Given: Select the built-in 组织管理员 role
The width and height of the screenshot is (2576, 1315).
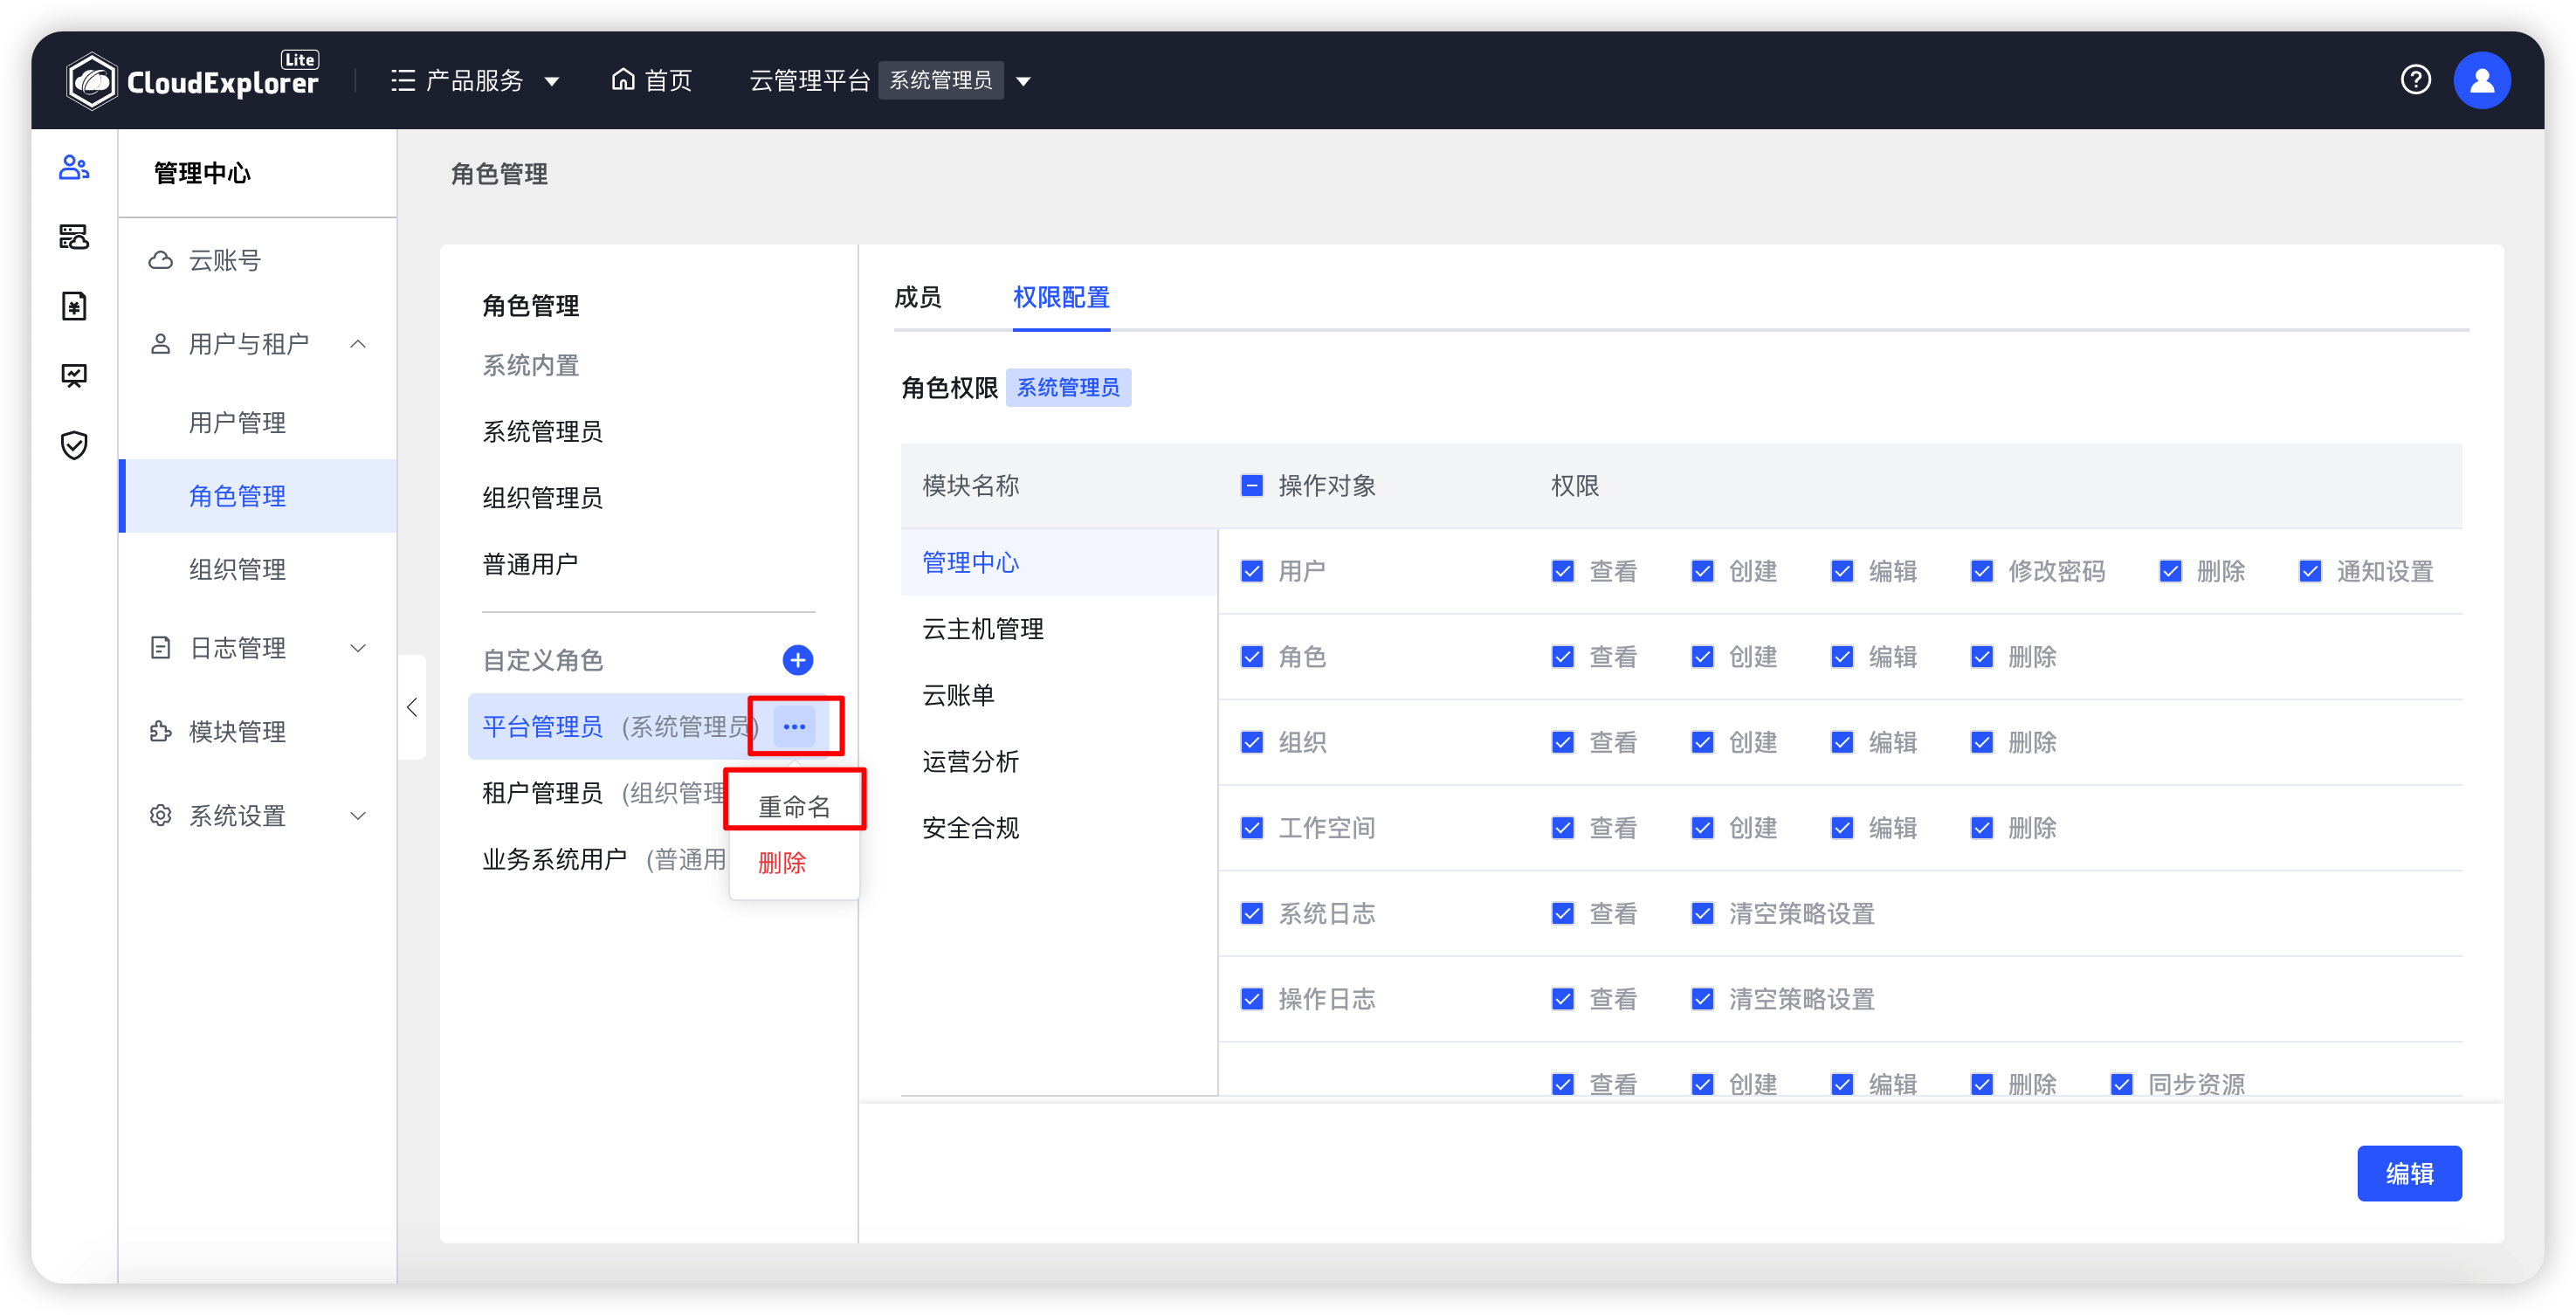Looking at the screenshot, I should tap(543, 497).
